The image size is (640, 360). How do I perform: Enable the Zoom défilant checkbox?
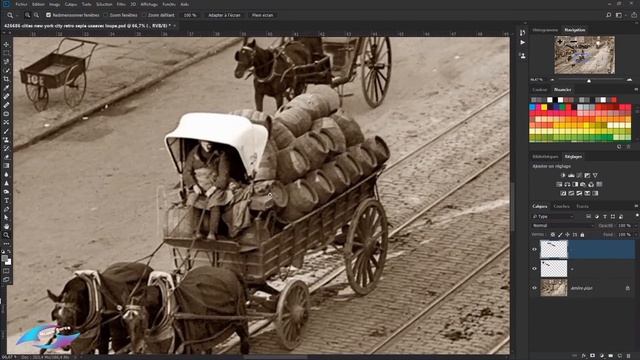(x=144, y=15)
